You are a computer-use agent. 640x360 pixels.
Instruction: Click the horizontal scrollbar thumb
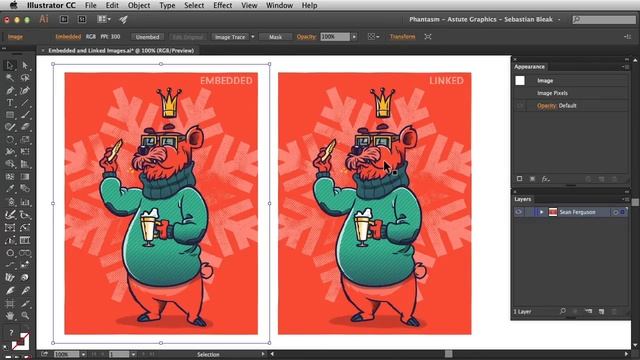click(x=449, y=354)
